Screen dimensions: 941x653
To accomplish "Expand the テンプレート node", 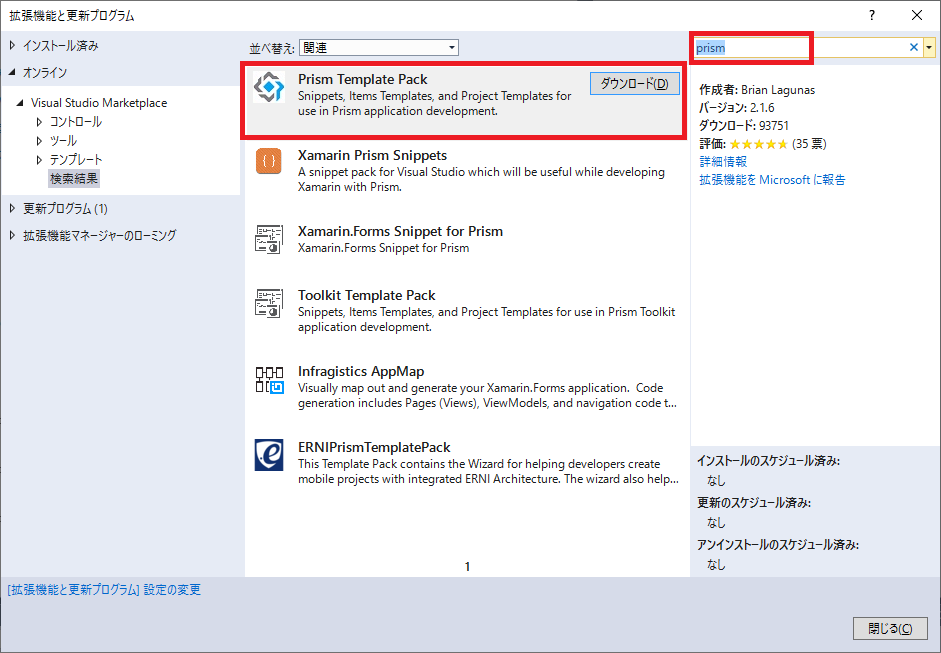I will [x=39, y=160].
